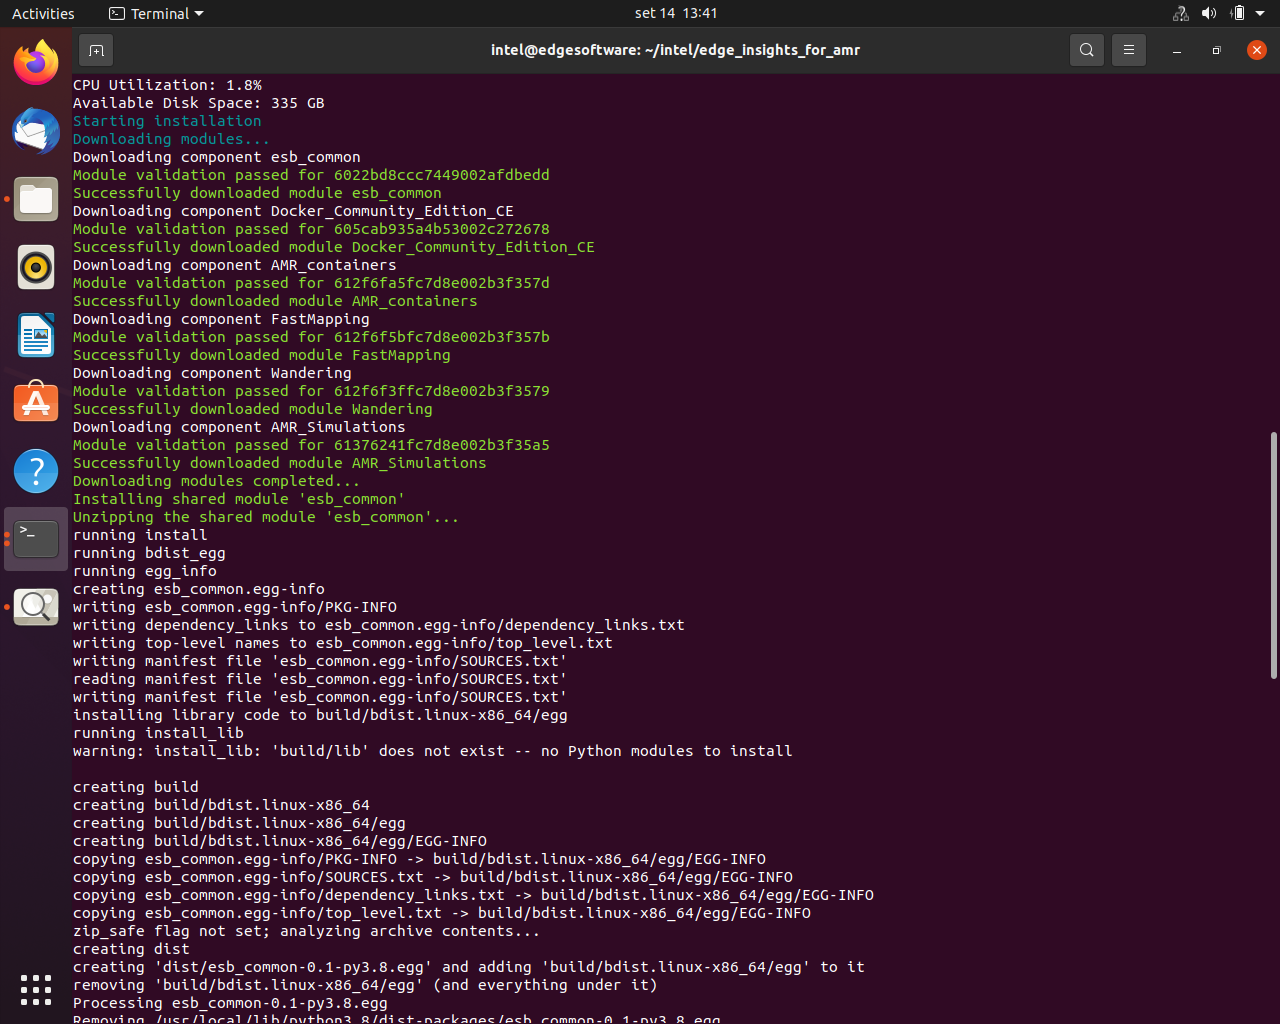Open Thunderbird mail from the dock

tap(36, 131)
